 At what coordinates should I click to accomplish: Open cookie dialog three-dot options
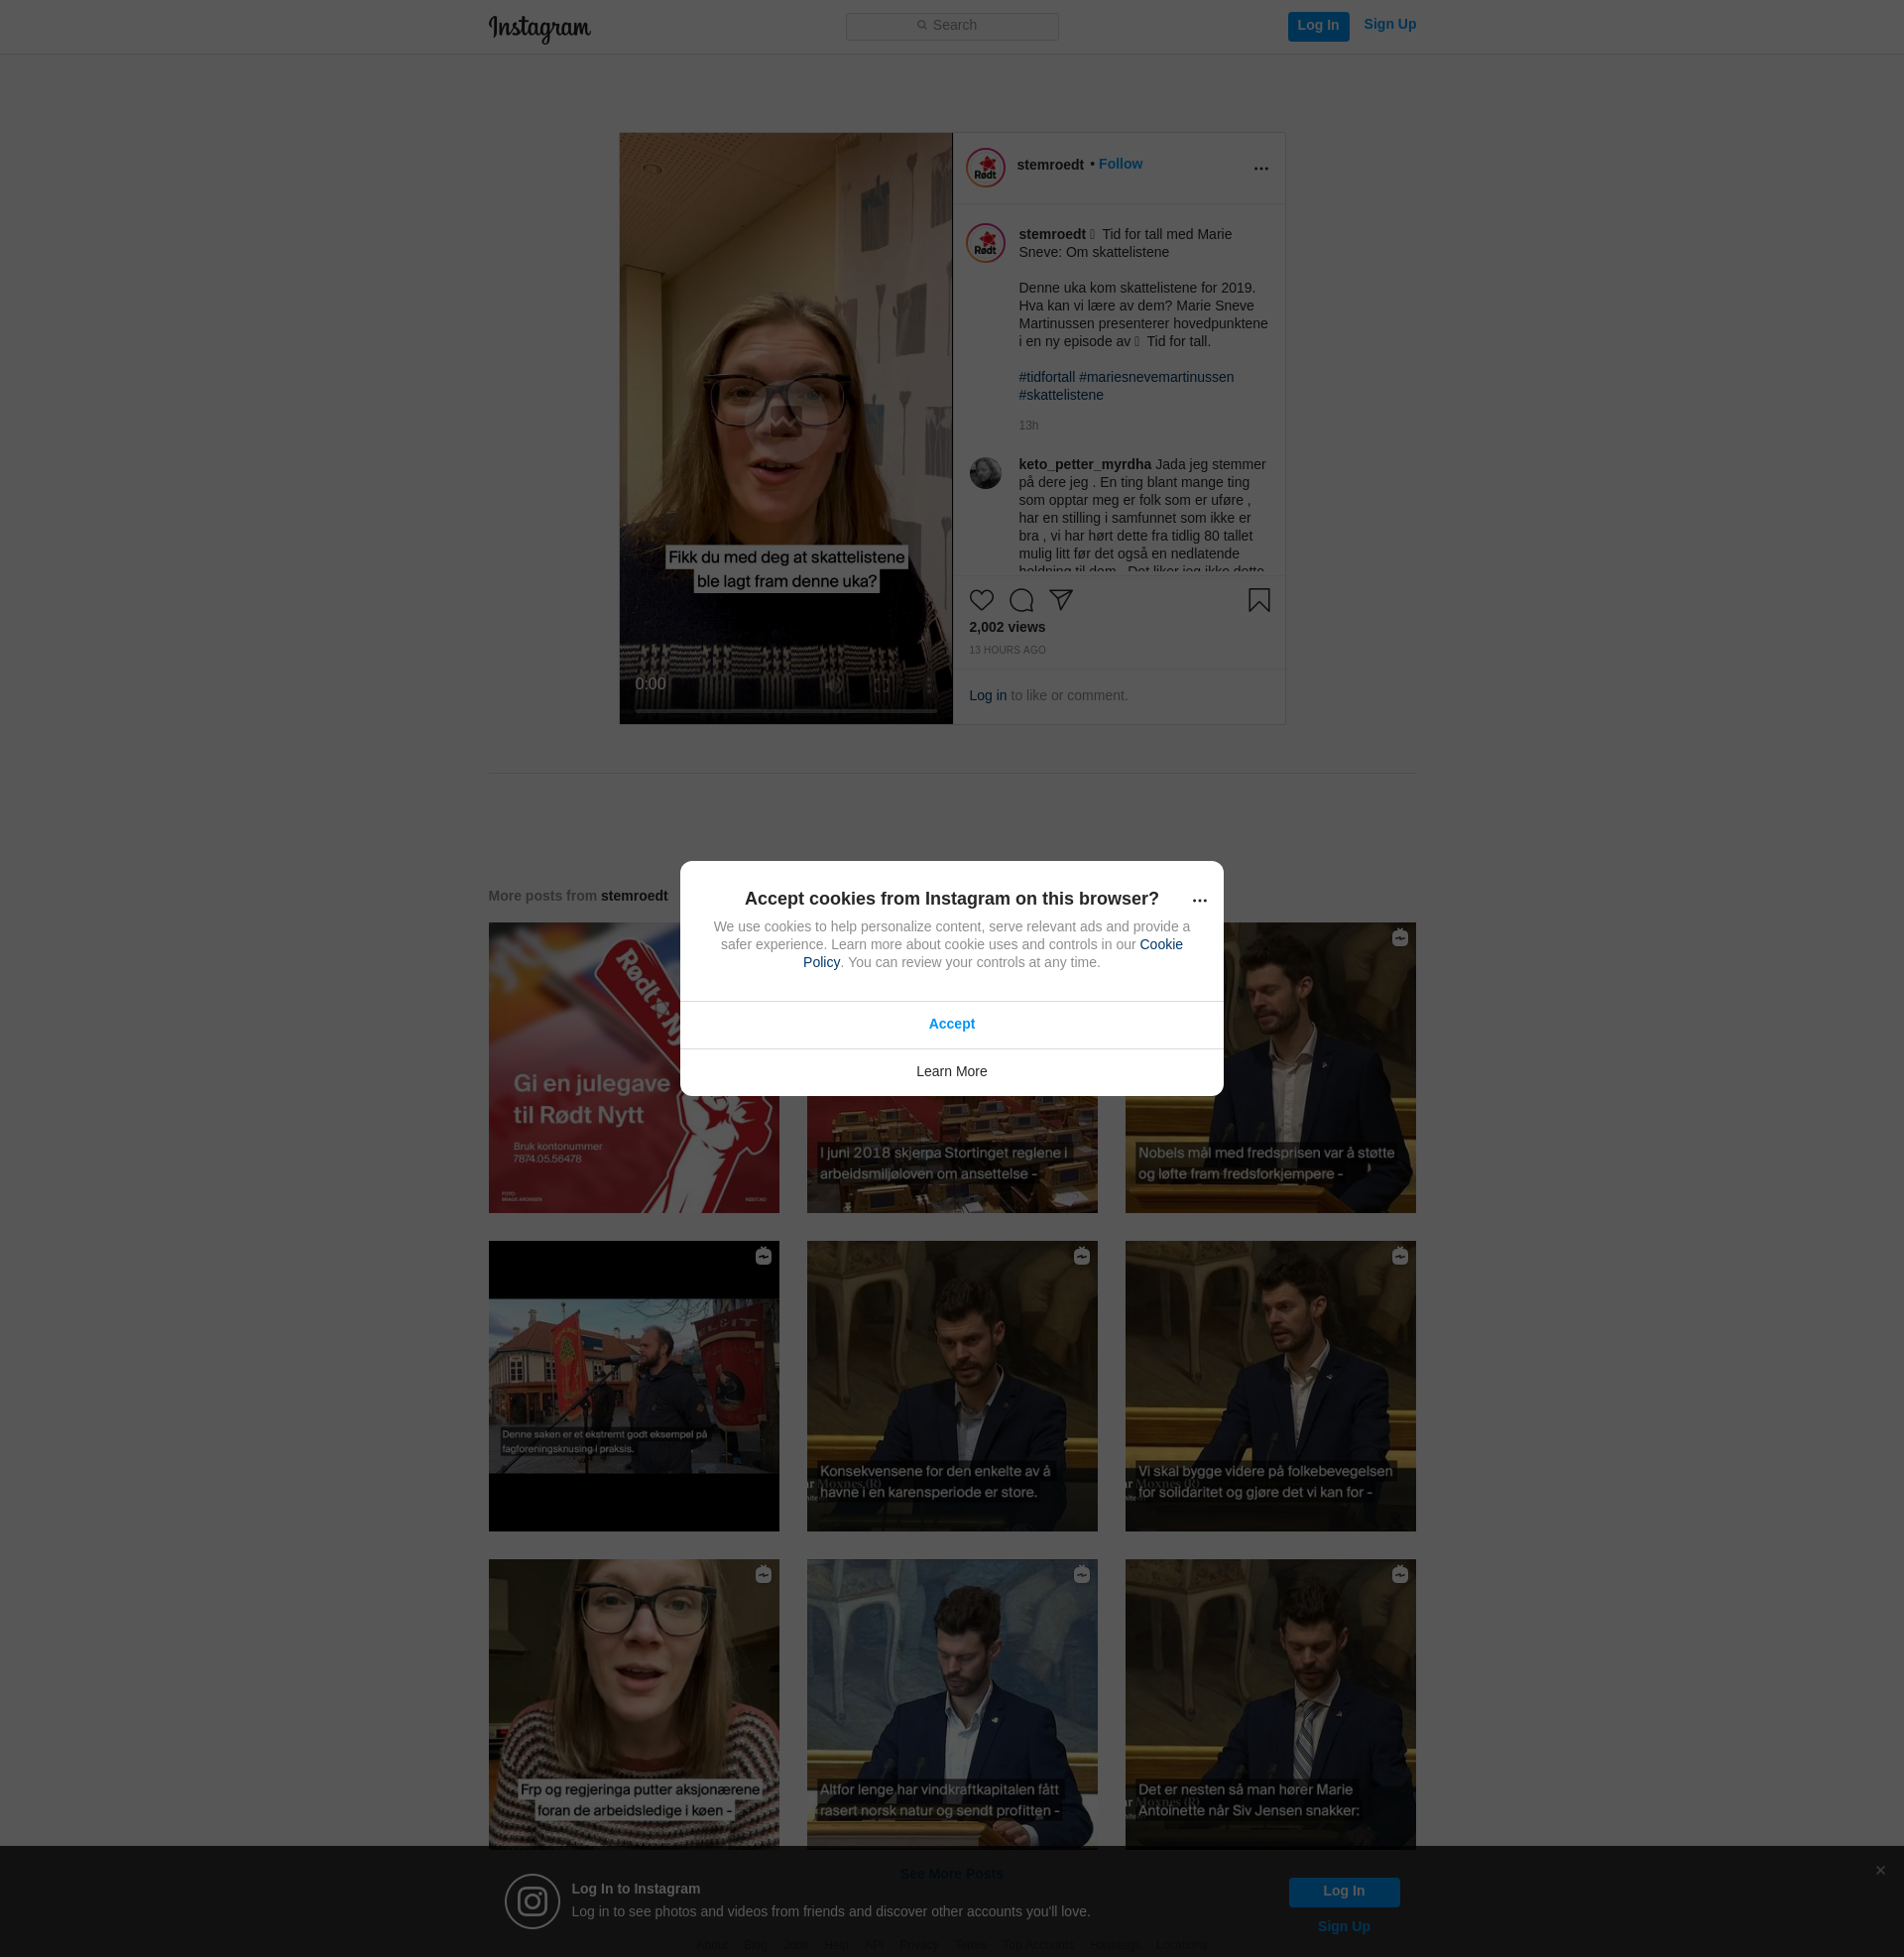(x=1199, y=900)
